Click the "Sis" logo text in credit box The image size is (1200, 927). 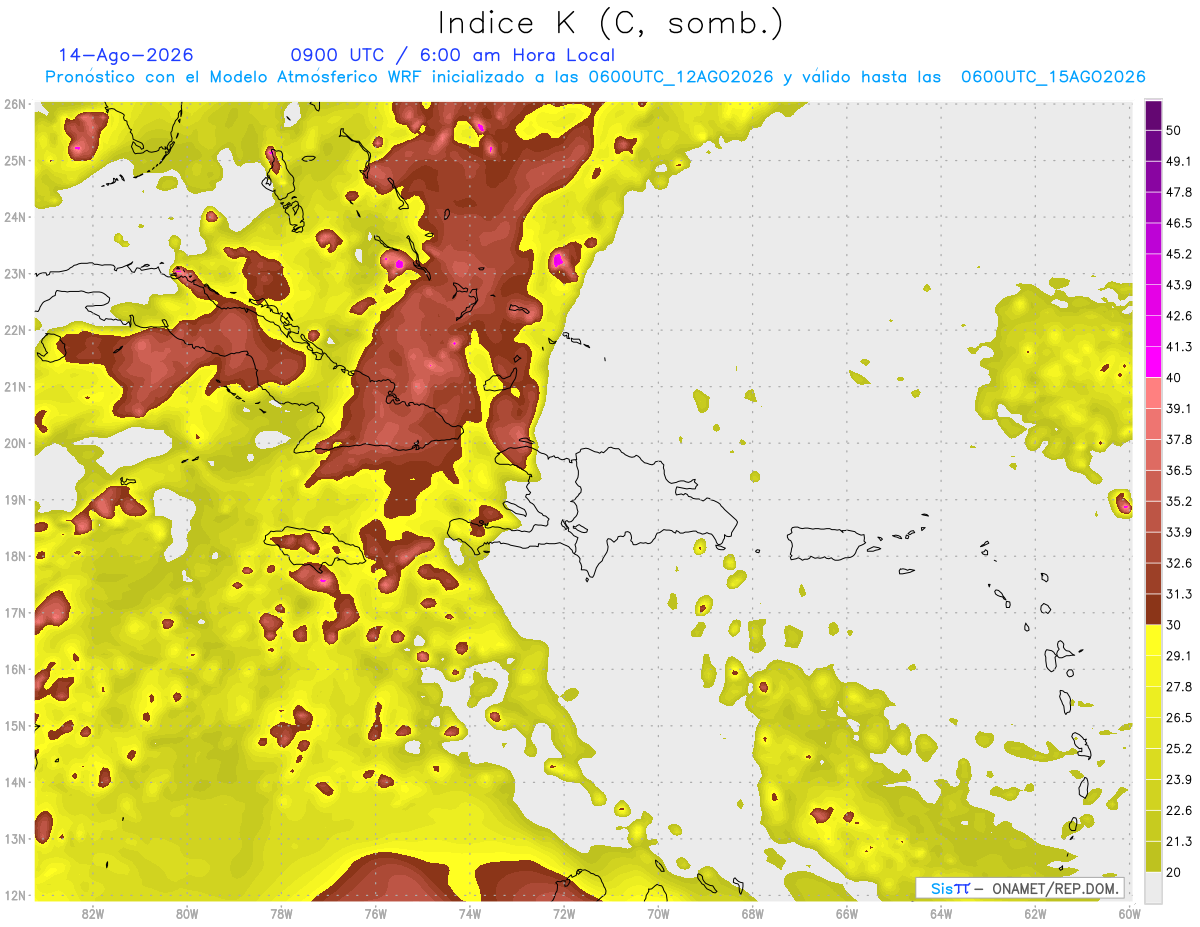[942, 888]
